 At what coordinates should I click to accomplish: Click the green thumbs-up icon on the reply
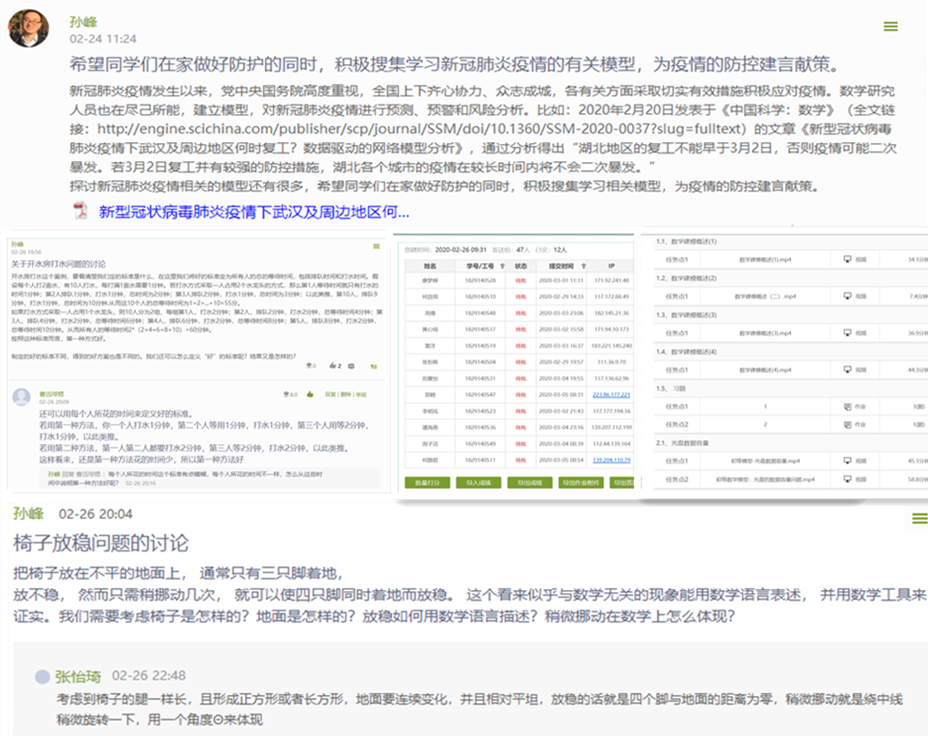[312, 394]
